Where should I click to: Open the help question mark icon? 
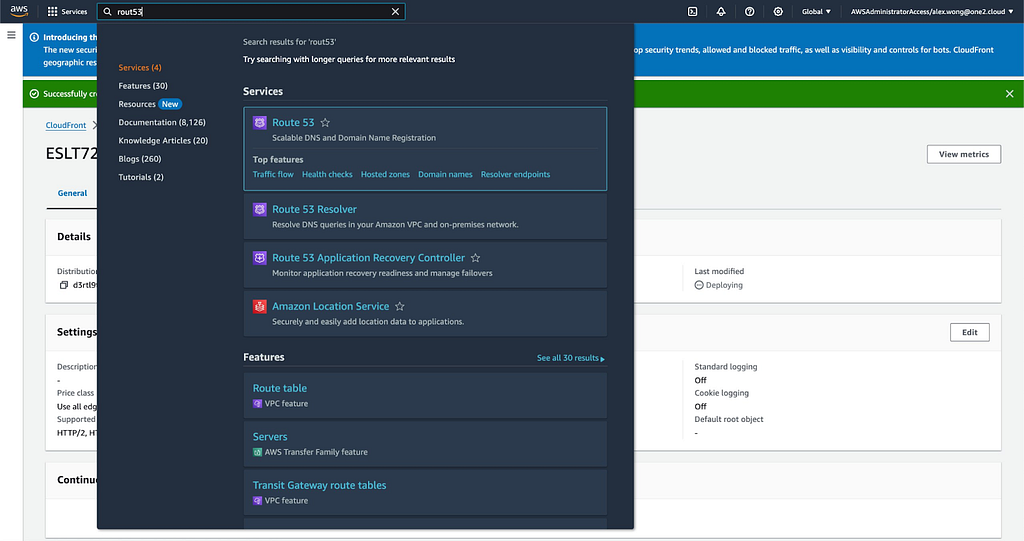750,11
